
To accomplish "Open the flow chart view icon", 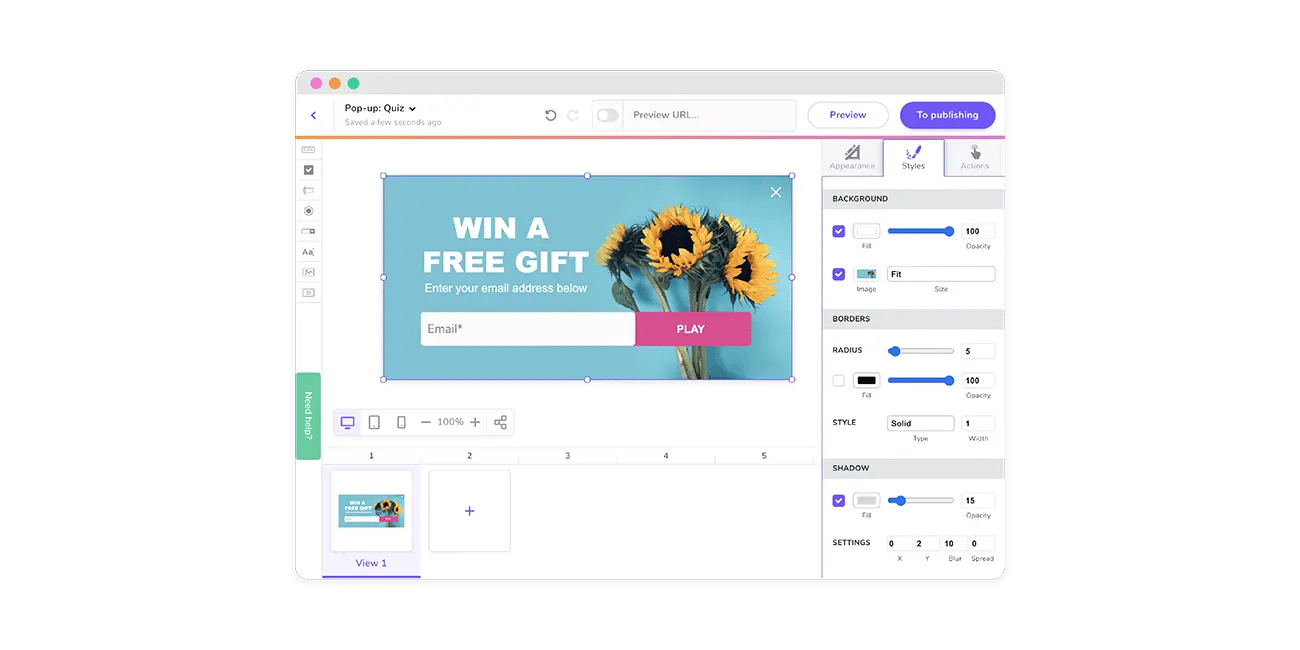I will [500, 421].
